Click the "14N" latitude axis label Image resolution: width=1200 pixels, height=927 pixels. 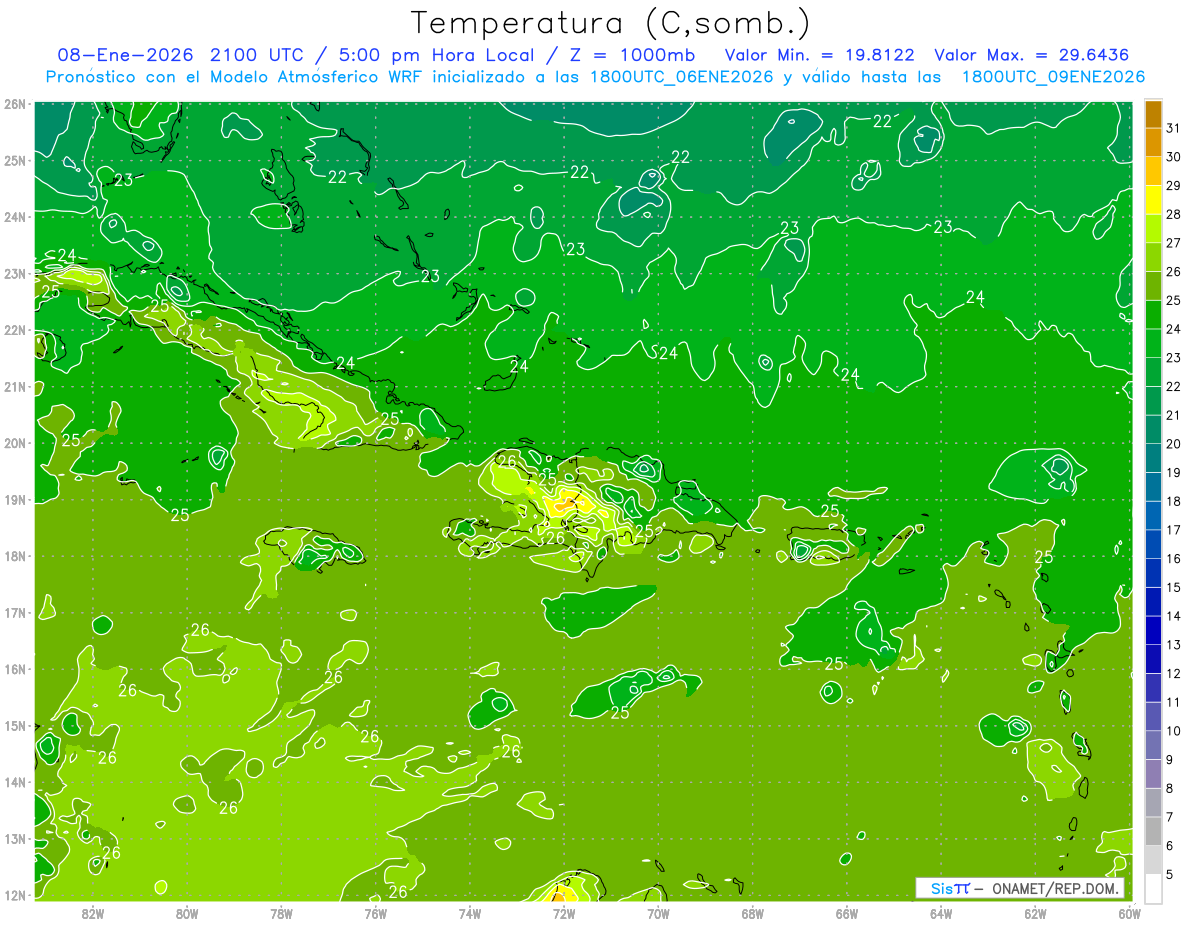coord(14,782)
